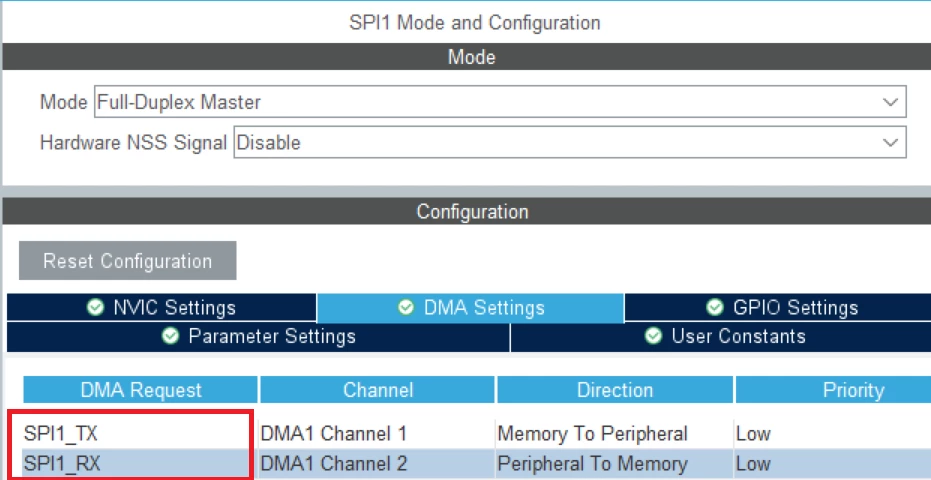Screen dimensions: 931x480
Task: Click the green check icon on Parameter Settings
Action: click(170, 337)
